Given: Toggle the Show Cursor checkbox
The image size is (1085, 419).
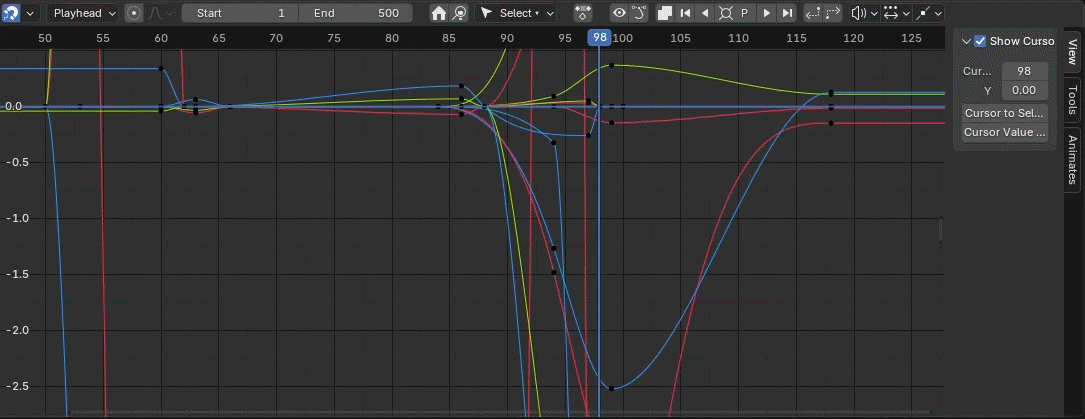Looking at the screenshot, I should pyautogui.click(x=980, y=41).
